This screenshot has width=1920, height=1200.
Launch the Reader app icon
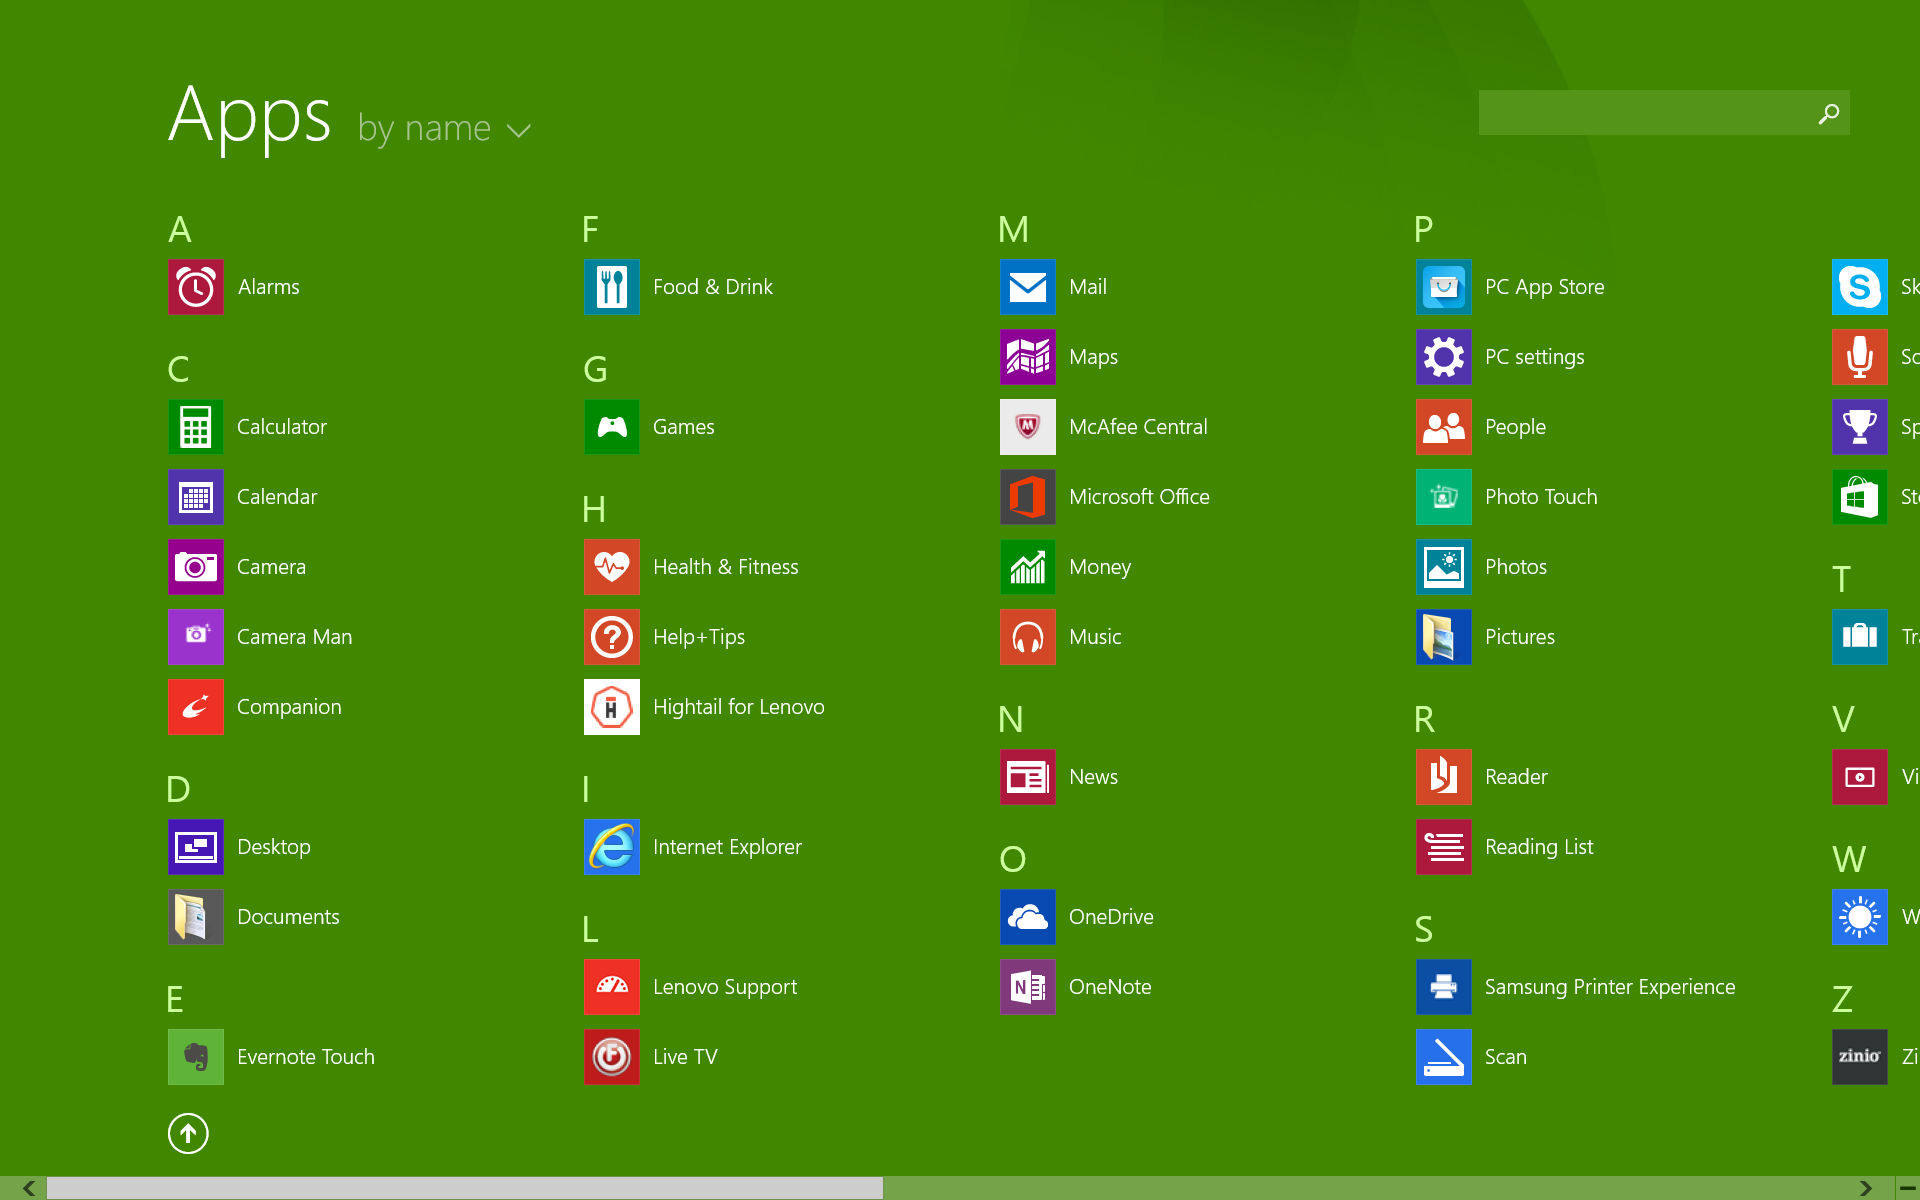pos(1443,777)
